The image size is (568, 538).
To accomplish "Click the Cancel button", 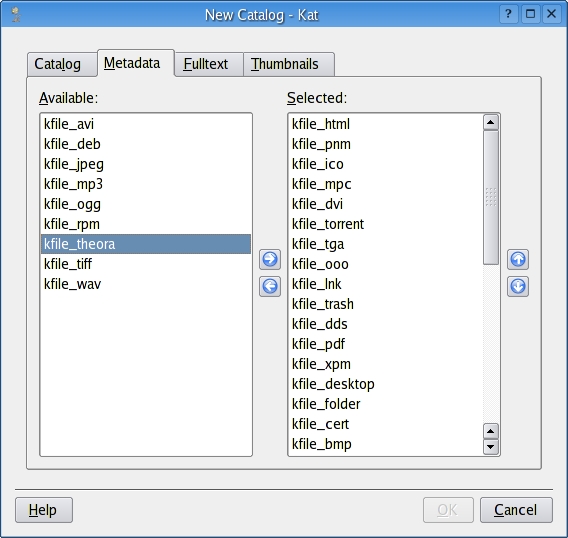I will point(516,510).
